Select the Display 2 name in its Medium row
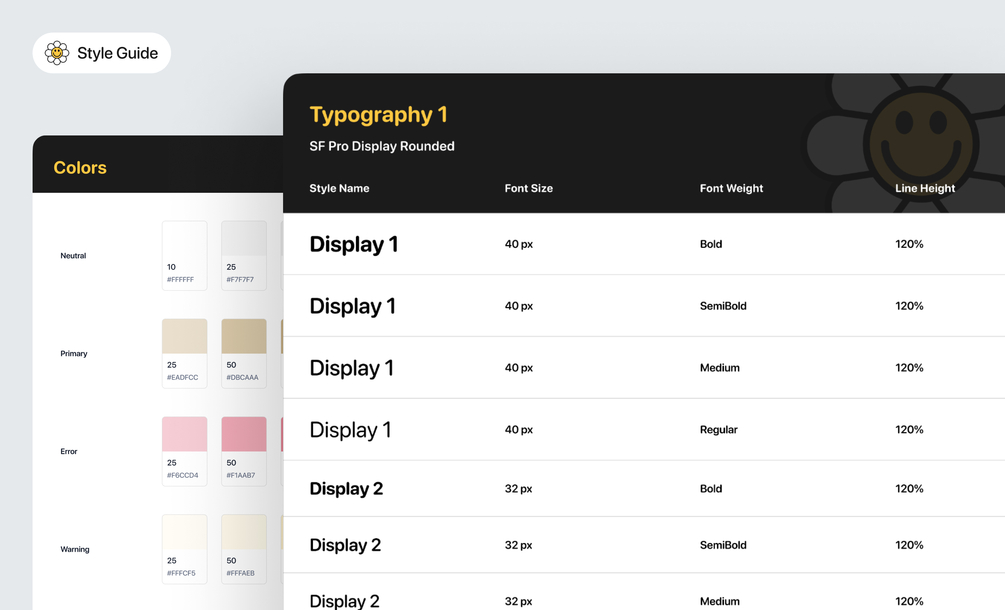Viewport: 1005px width, 610px height. [x=344, y=601]
